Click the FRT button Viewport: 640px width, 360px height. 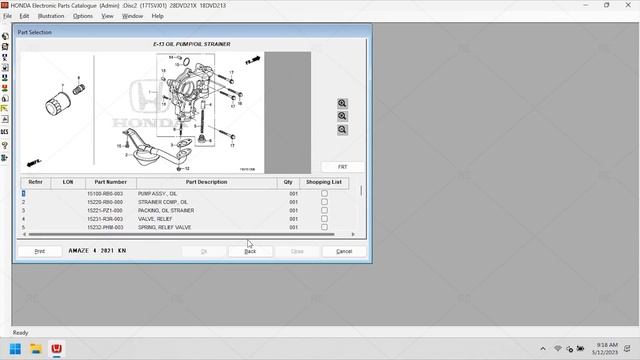342,167
